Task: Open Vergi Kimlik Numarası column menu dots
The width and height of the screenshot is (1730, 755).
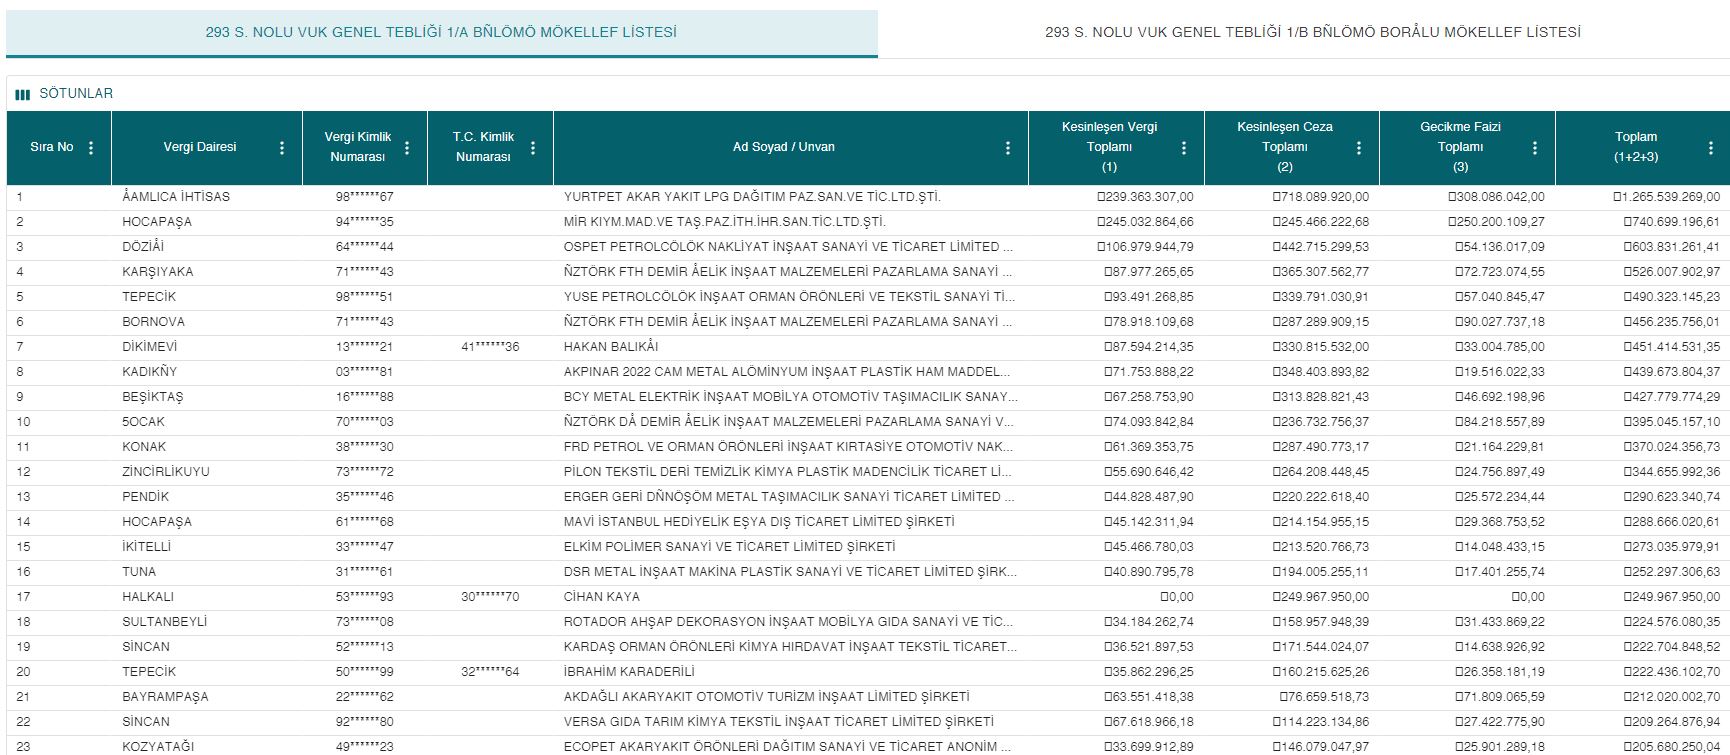Action: pyautogui.click(x=407, y=148)
